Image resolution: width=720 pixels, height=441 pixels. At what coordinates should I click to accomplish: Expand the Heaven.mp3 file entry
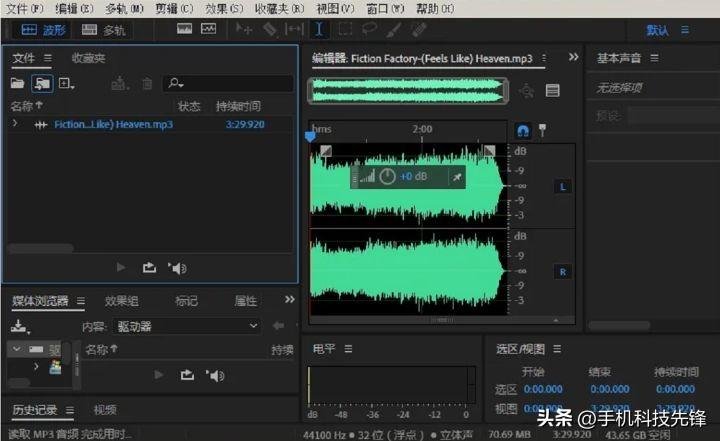point(15,124)
